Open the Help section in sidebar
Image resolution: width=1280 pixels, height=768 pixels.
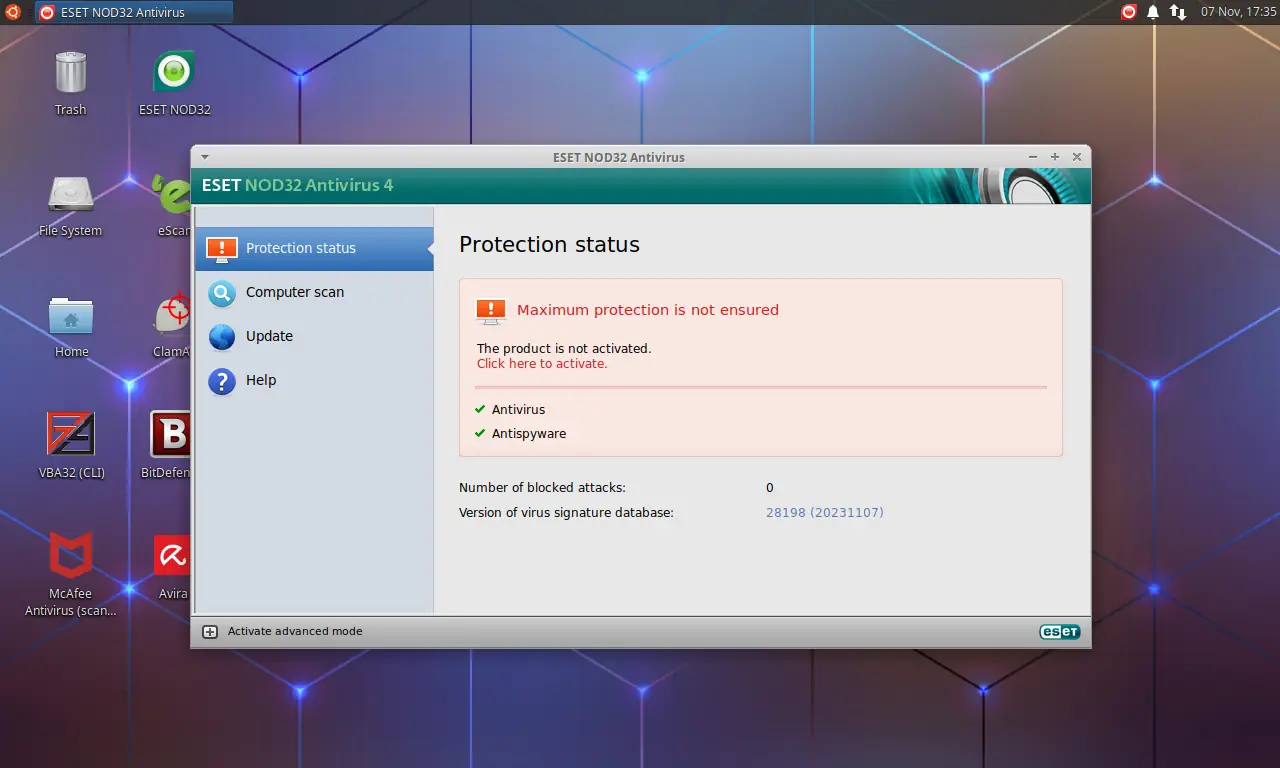click(314, 380)
